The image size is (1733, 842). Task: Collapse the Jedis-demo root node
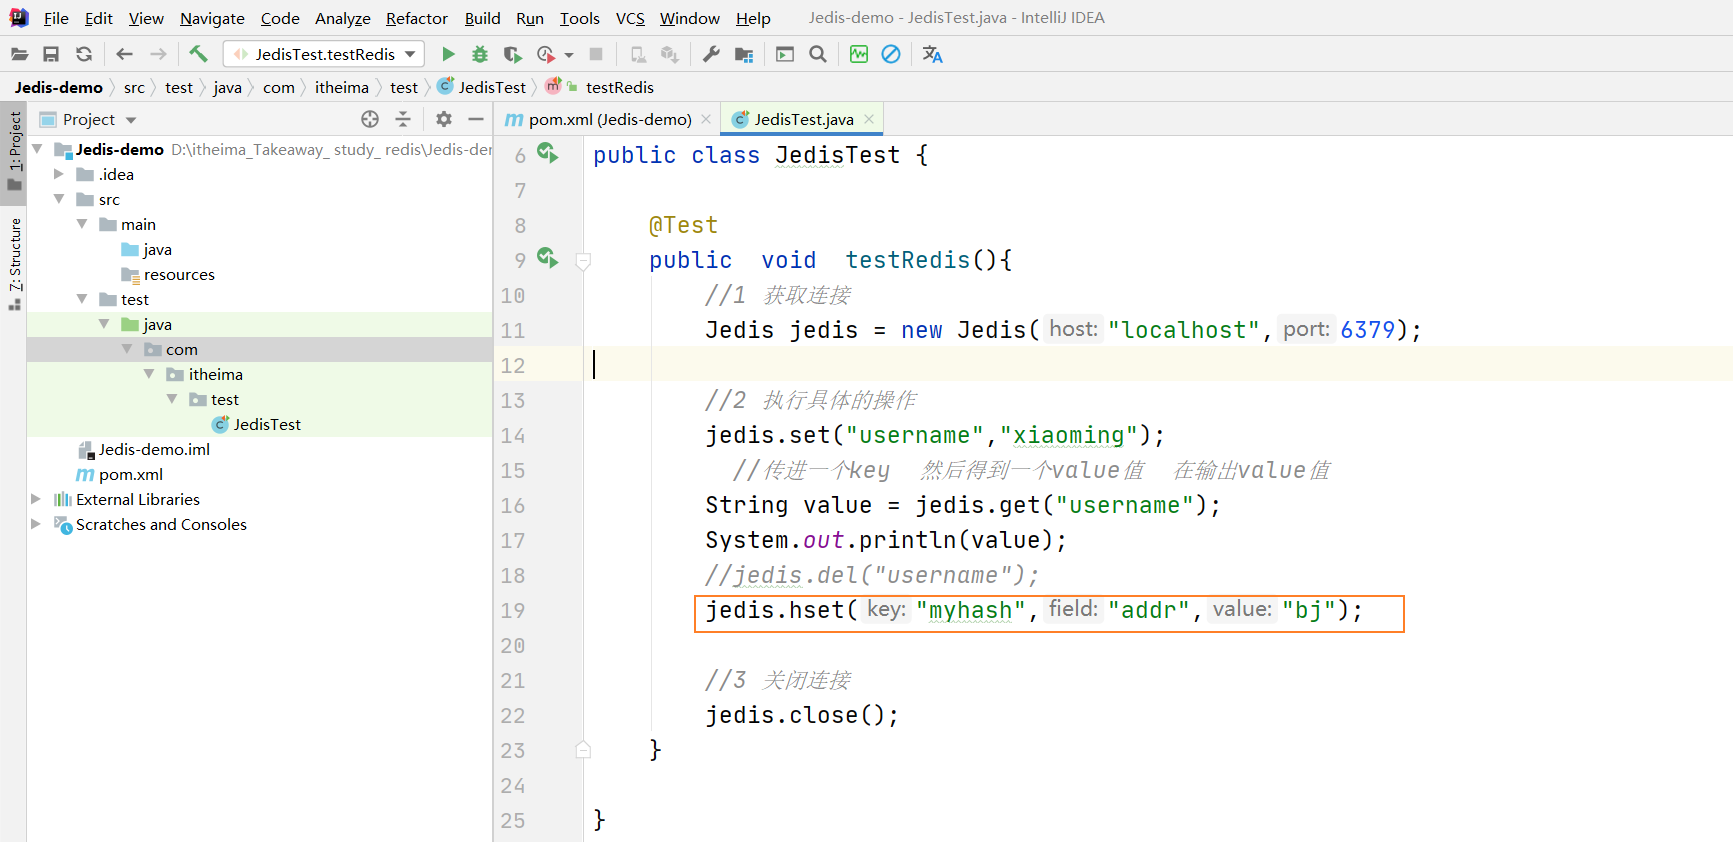click(x=37, y=149)
